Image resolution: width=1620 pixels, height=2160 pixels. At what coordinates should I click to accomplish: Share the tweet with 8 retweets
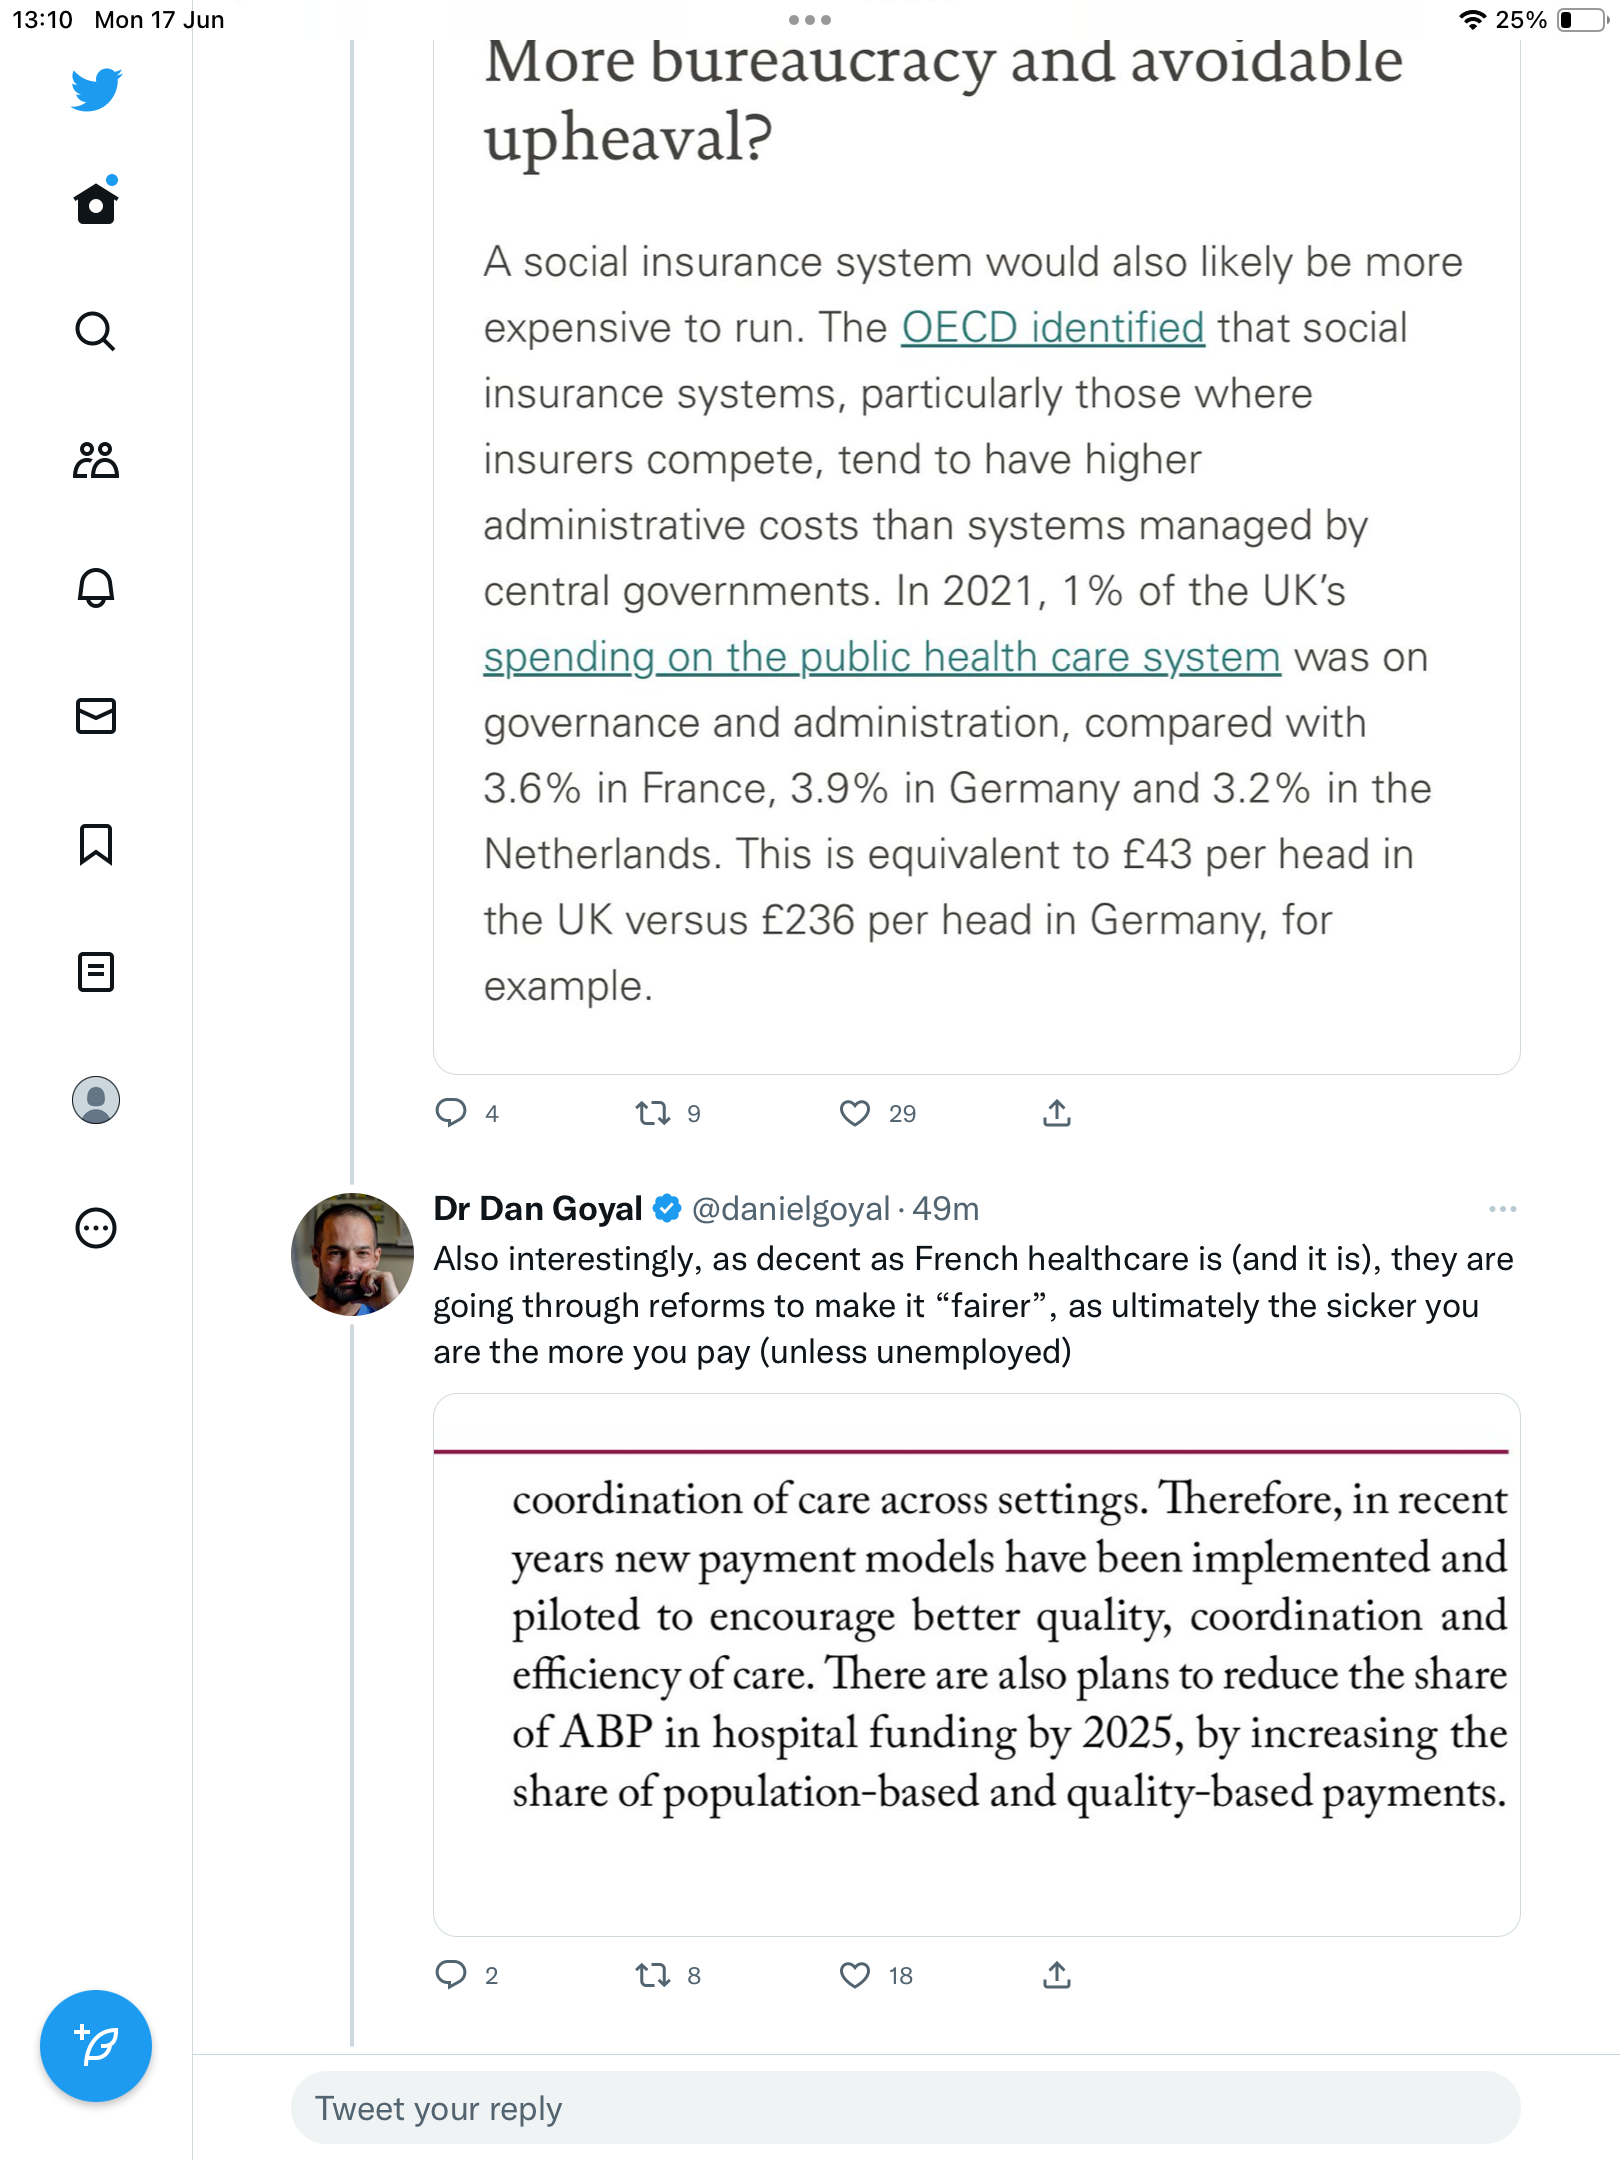pos(1057,1975)
